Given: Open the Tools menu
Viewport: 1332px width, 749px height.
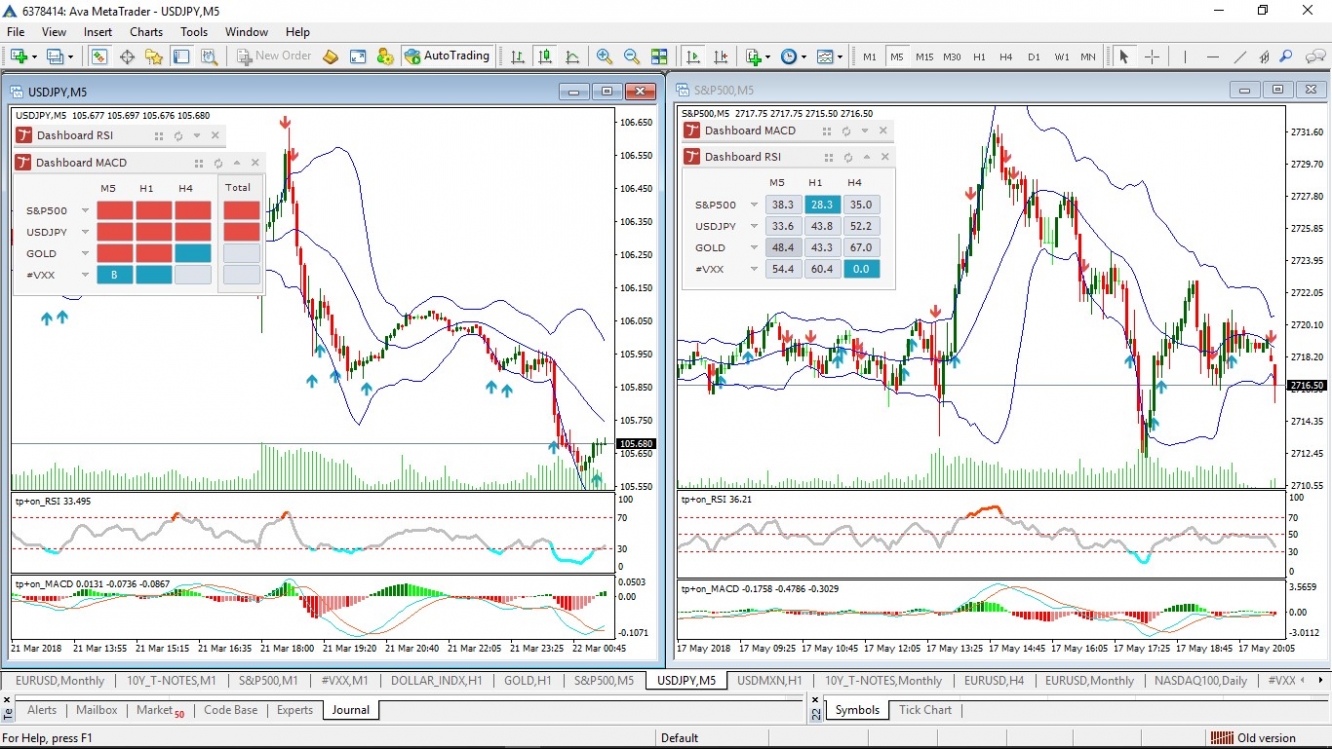Looking at the screenshot, I should [194, 32].
